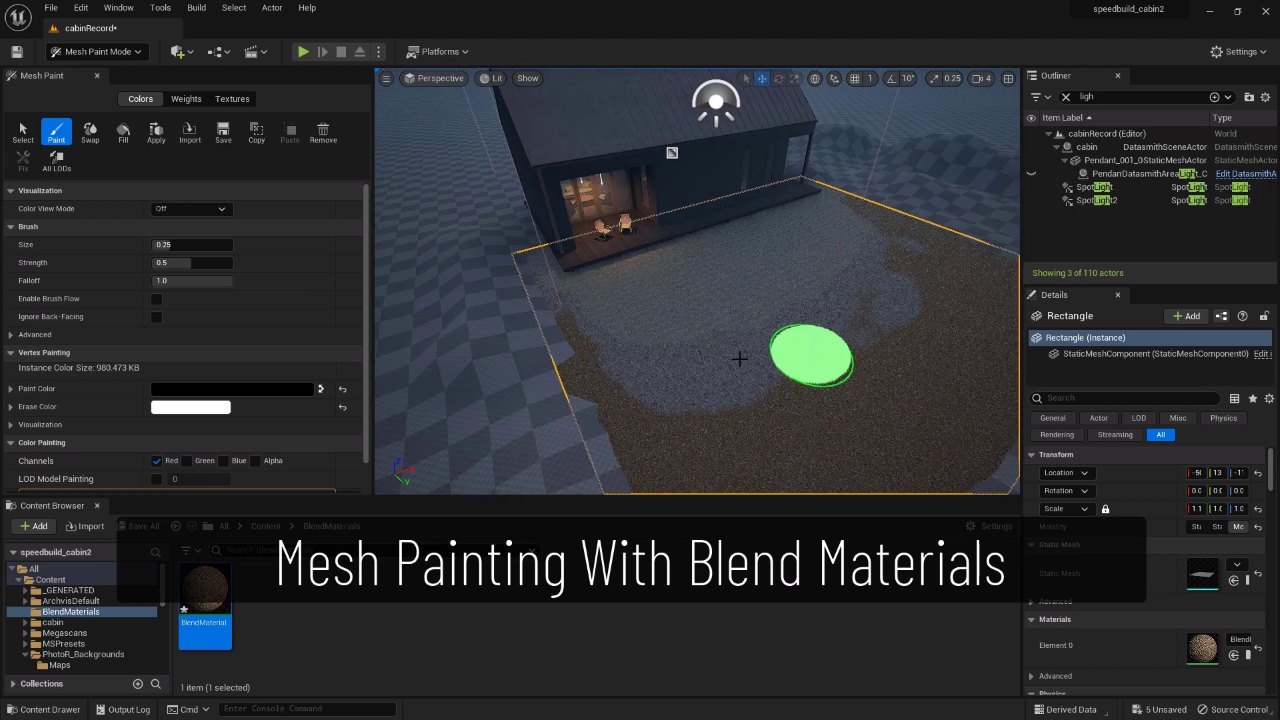Toggle the scale lock icon in Transform
Screen dimensions: 1280x720
[1105, 509]
